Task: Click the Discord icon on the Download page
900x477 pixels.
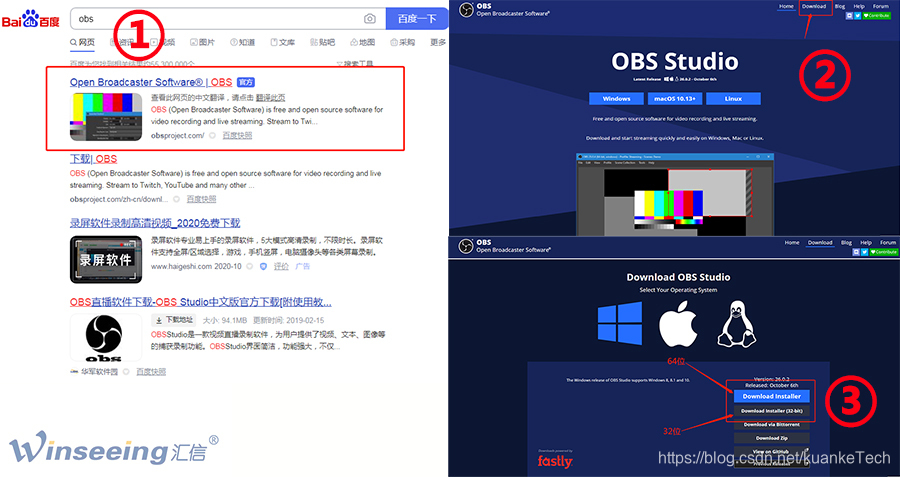Action: click(856, 252)
